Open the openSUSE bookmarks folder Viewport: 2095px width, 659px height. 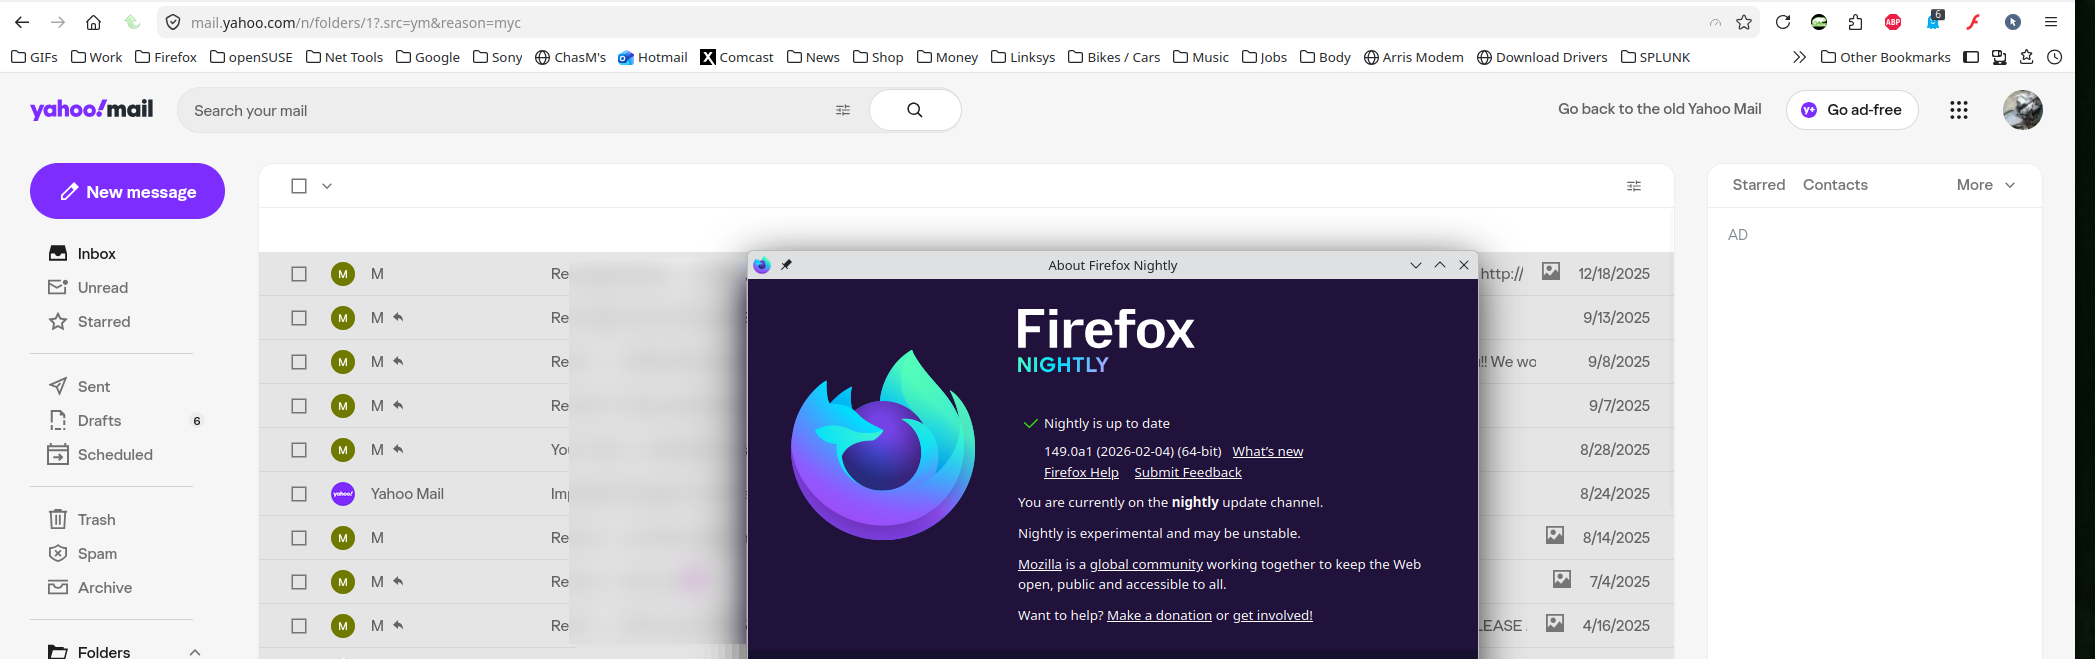(252, 57)
